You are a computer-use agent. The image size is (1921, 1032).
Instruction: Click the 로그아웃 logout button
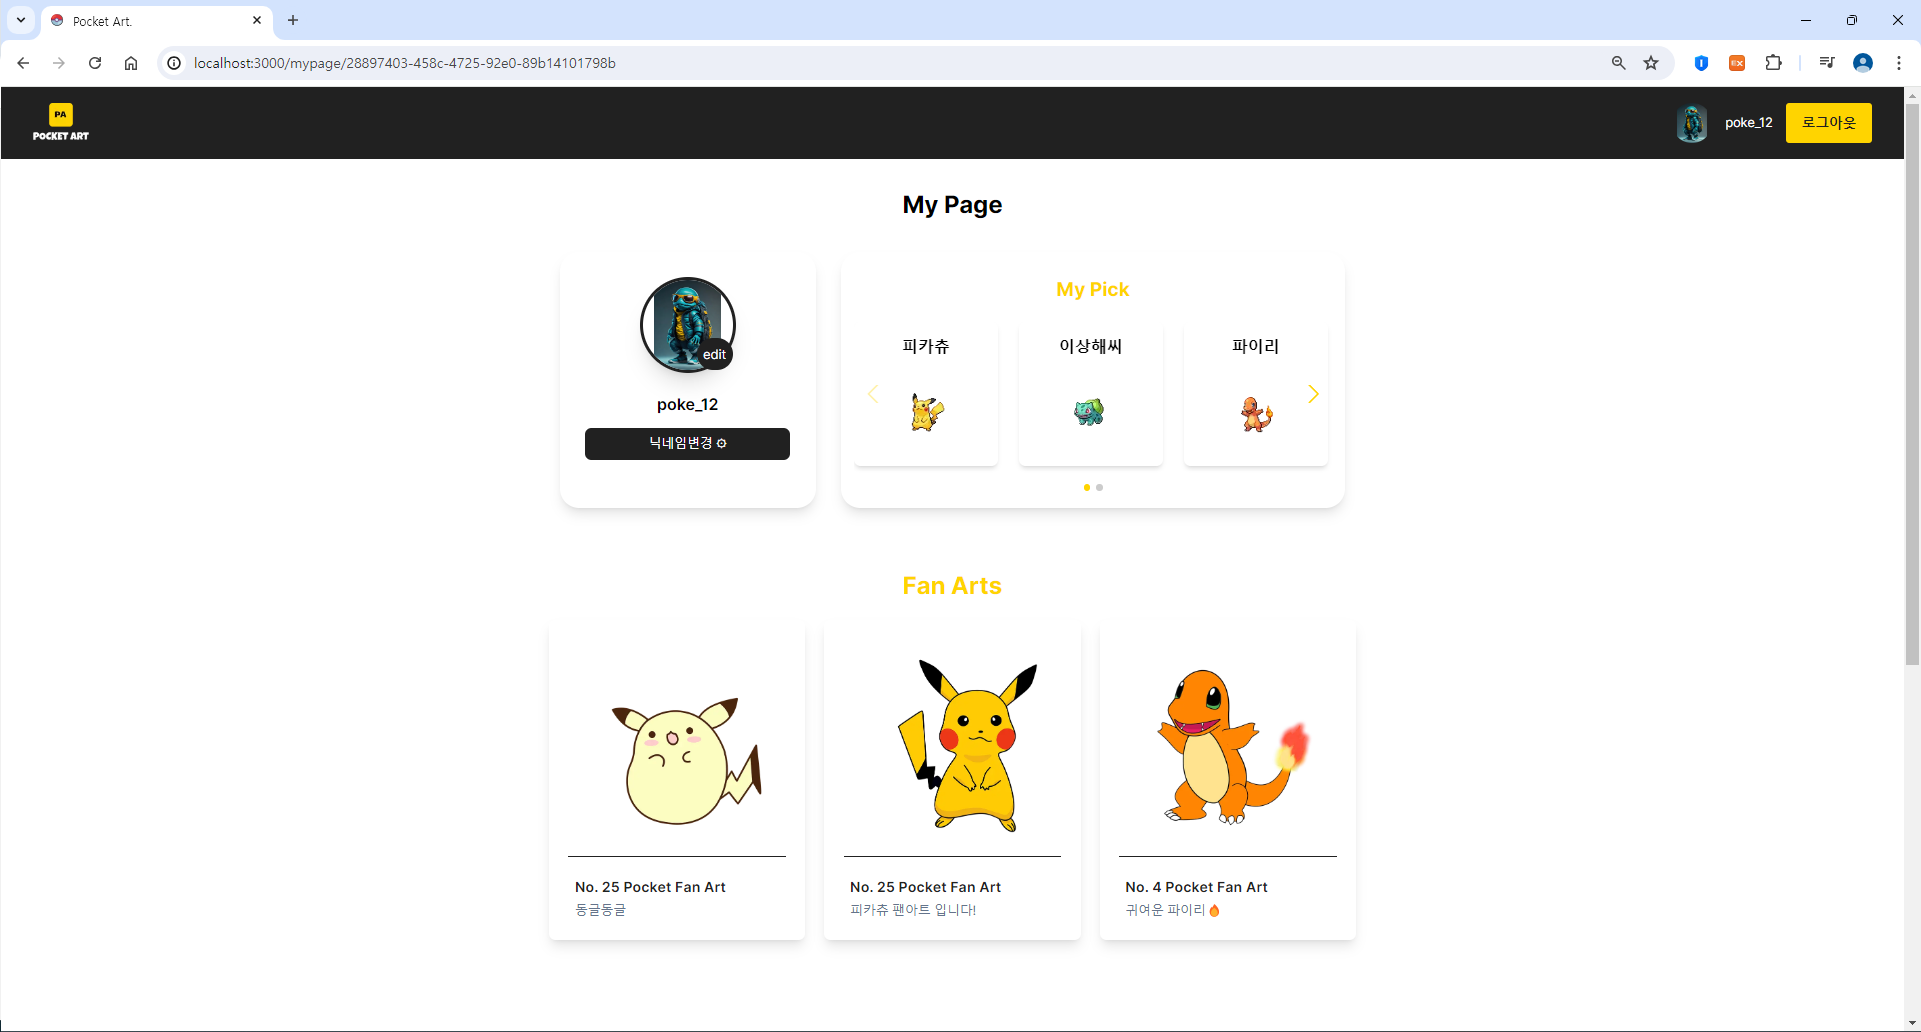coord(1828,123)
